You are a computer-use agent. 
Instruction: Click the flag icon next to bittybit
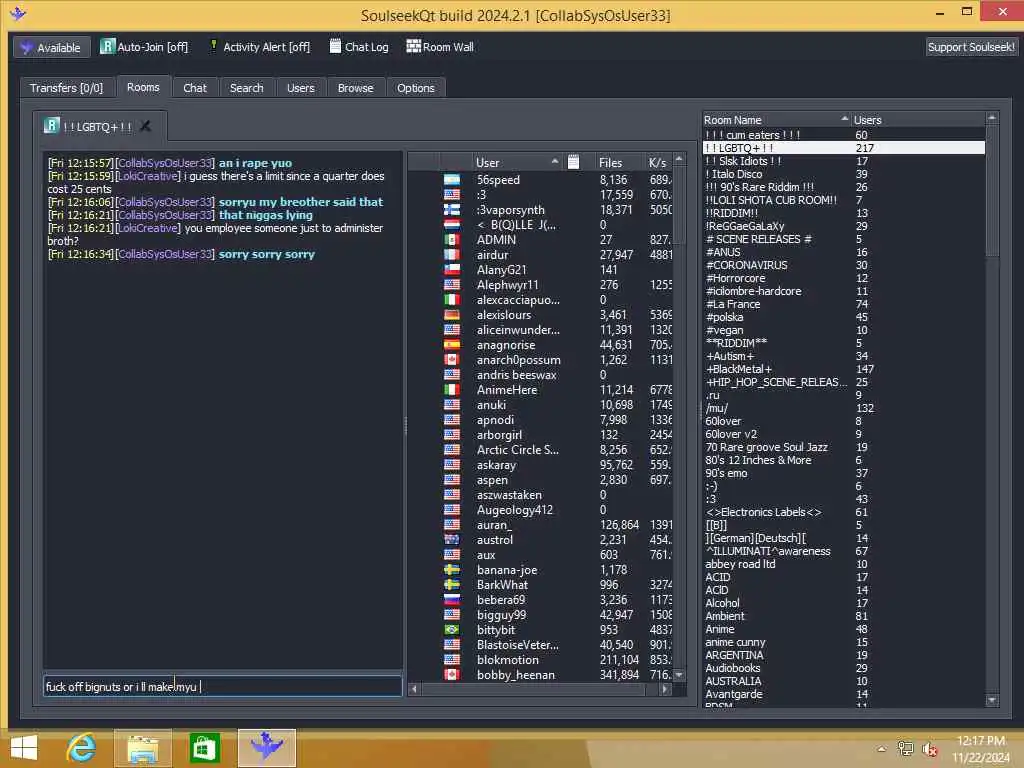tap(452, 630)
